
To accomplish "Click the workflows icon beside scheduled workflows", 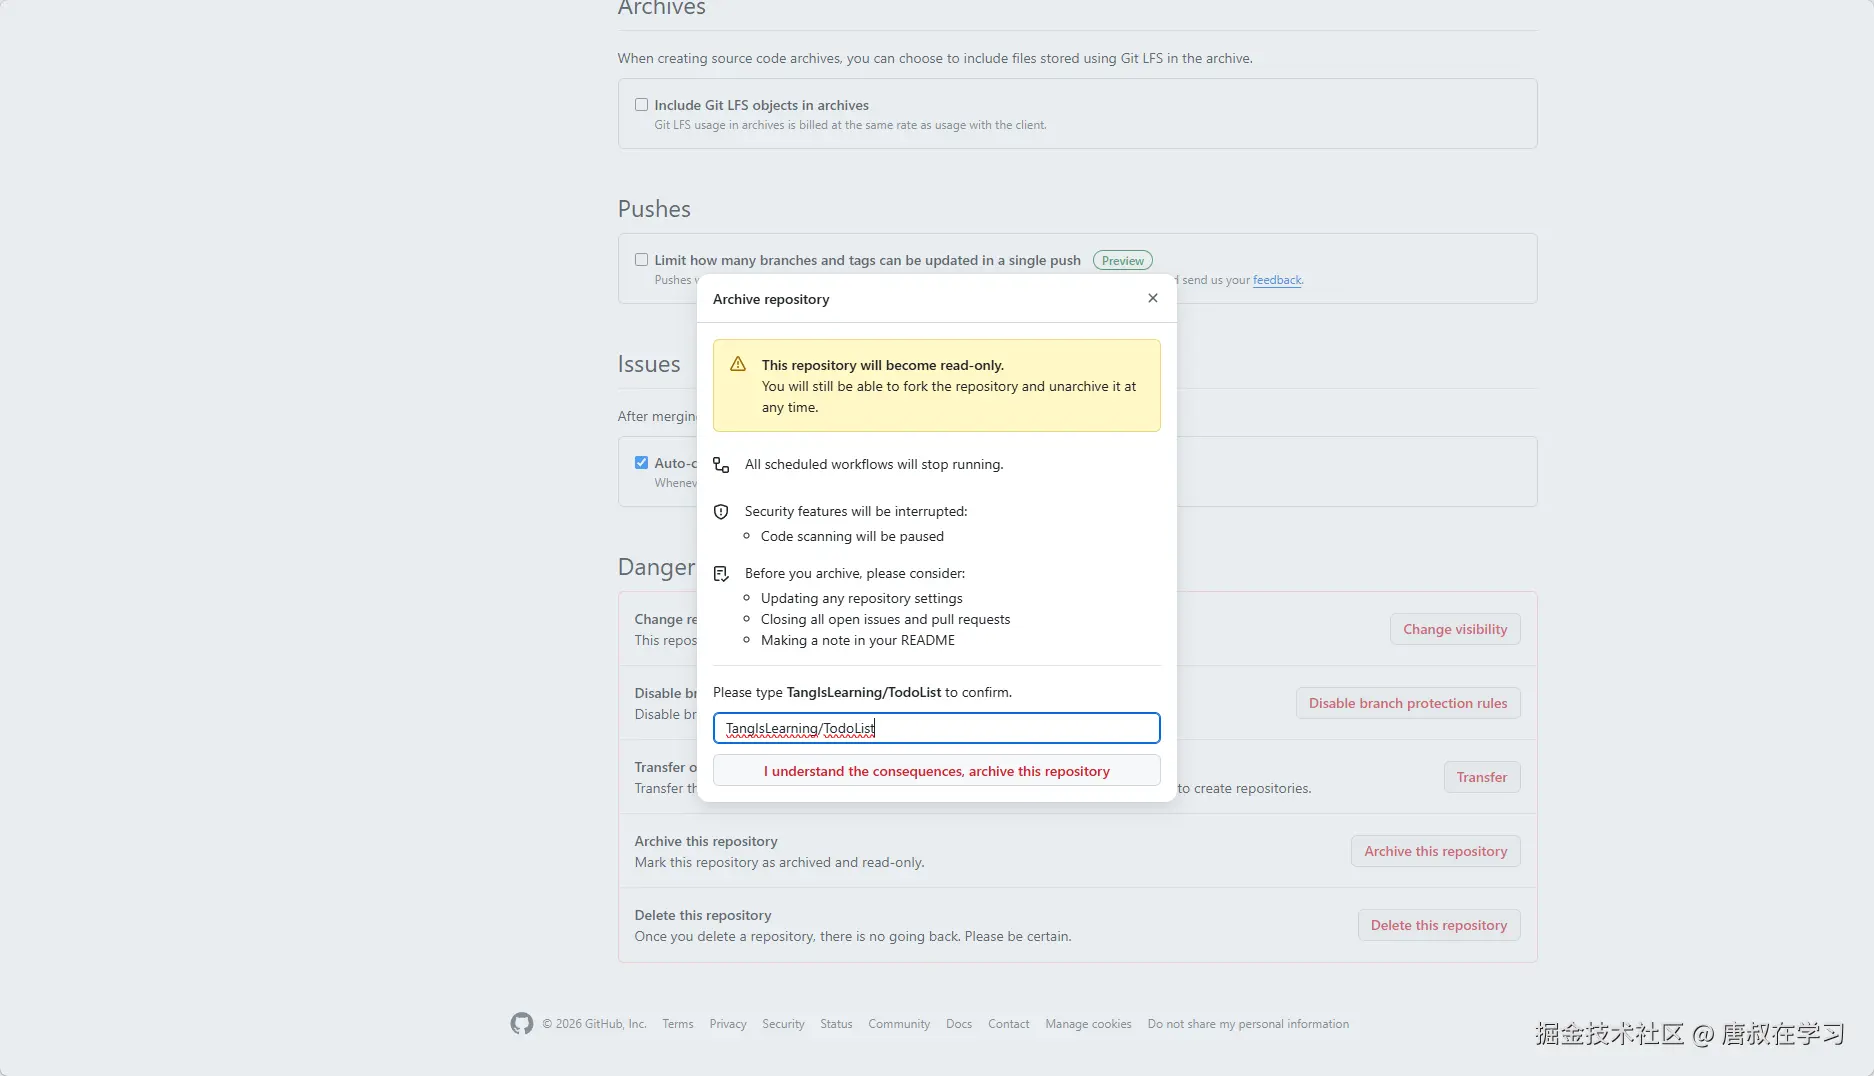I will (721, 465).
